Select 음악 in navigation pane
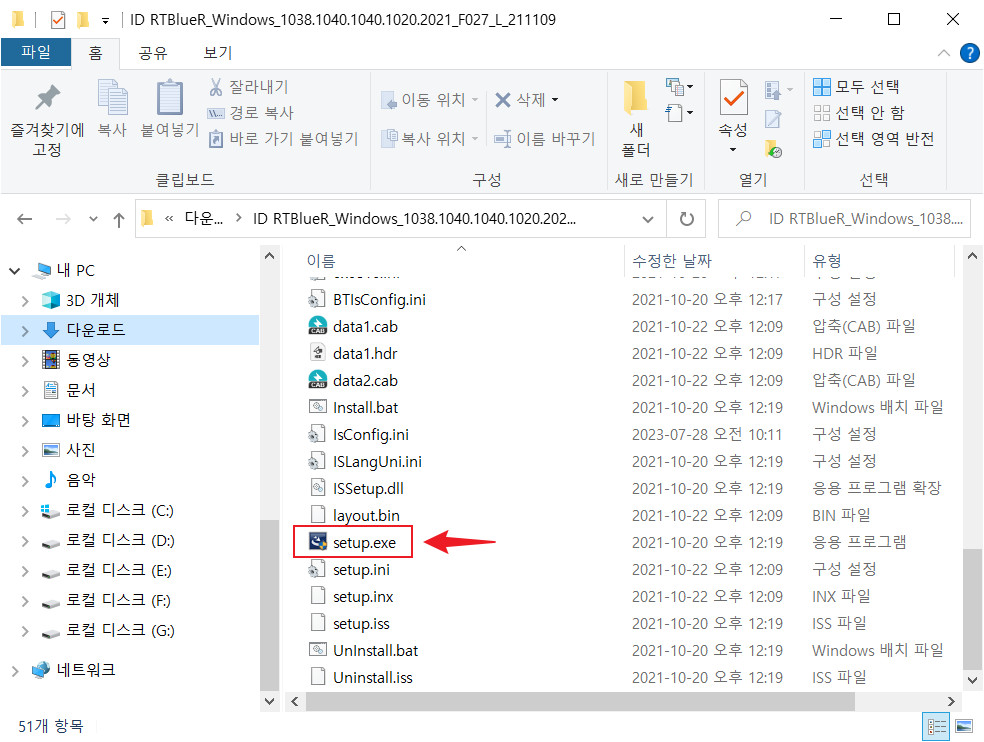The image size is (984, 742). coord(81,480)
